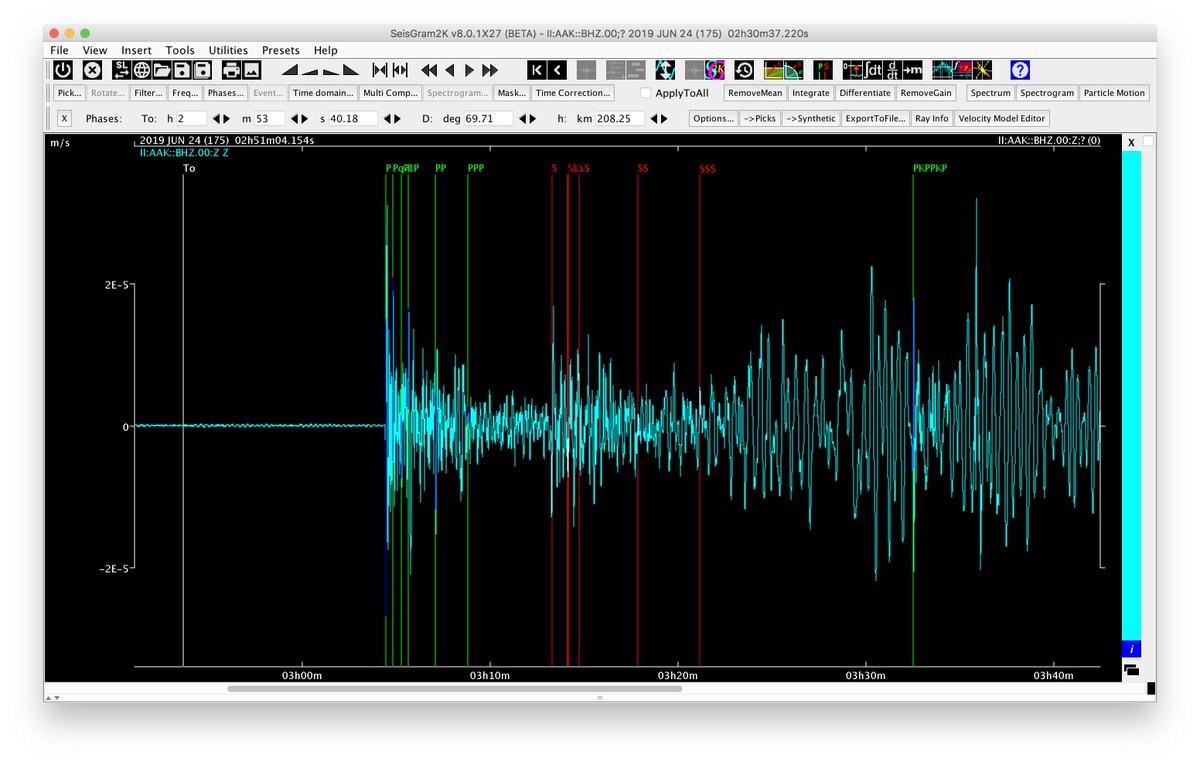Click the Particle Motion button
1200x765 pixels.
[1114, 93]
